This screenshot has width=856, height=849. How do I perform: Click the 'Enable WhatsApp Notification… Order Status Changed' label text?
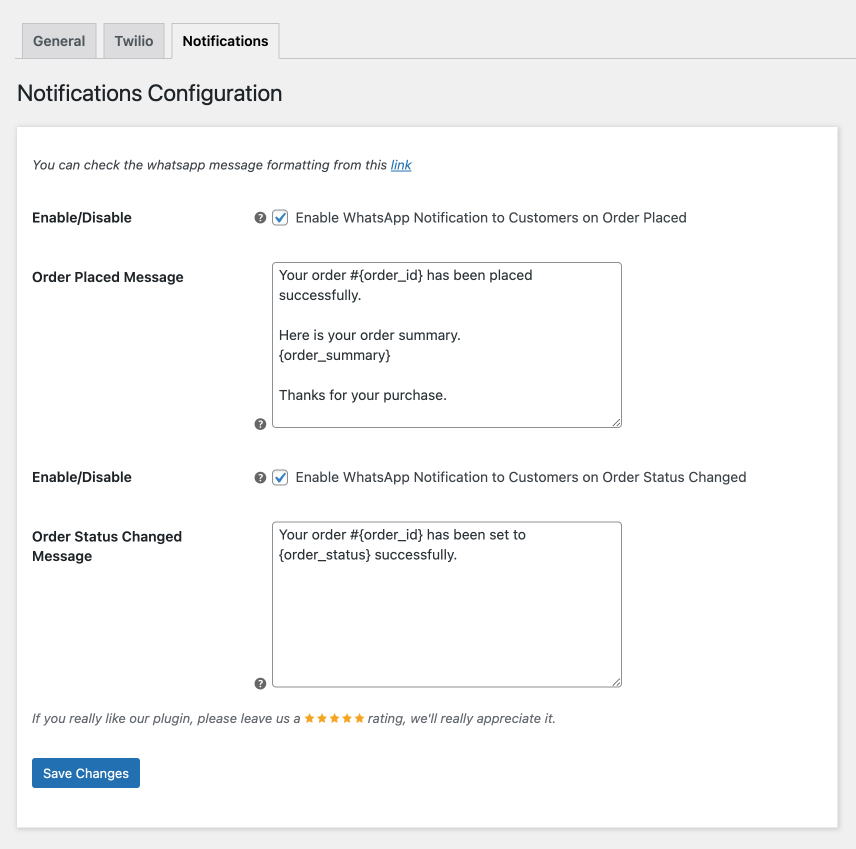(521, 478)
